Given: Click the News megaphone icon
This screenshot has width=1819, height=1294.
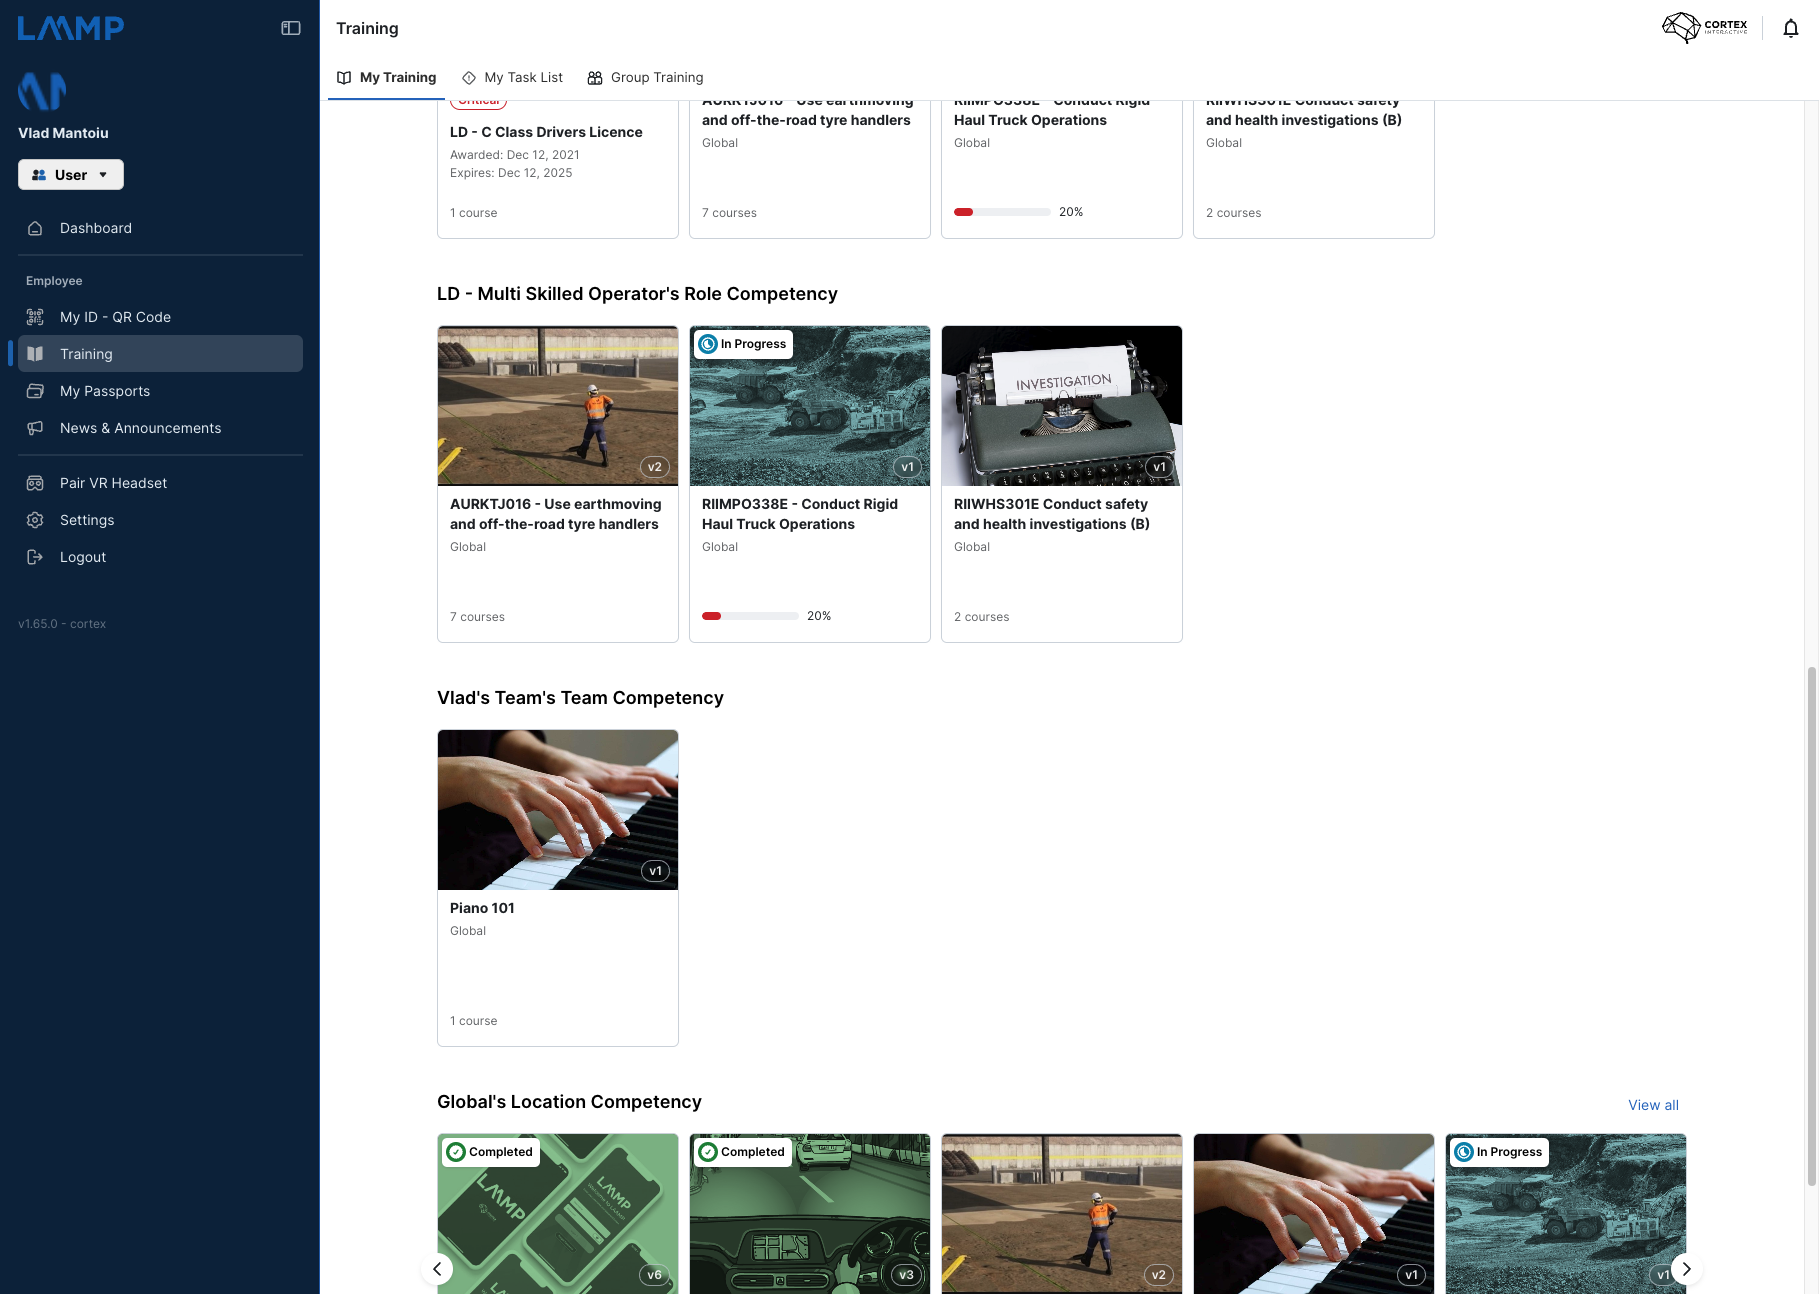Looking at the screenshot, I should [x=35, y=428].
